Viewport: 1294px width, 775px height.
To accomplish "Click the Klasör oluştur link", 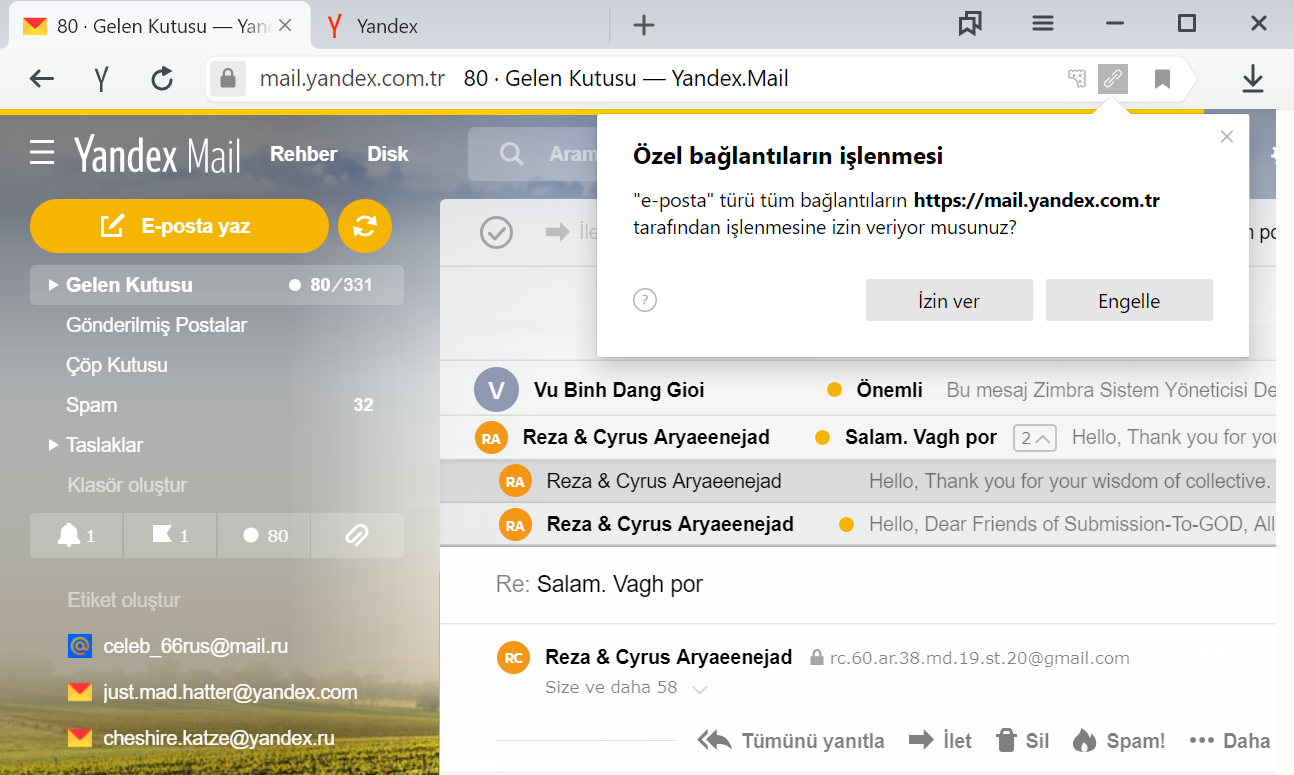I will click(127, 485).
